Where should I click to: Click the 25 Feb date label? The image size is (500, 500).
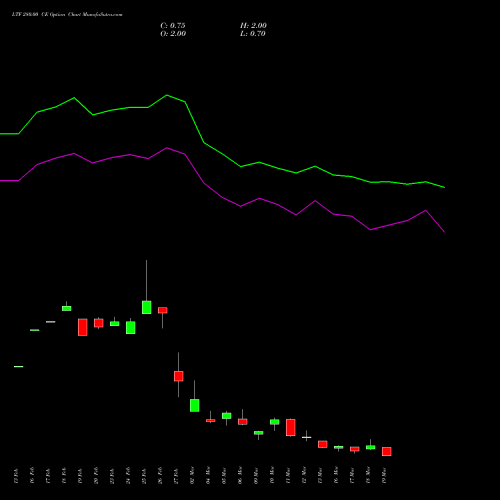click(x=144, y=476)
